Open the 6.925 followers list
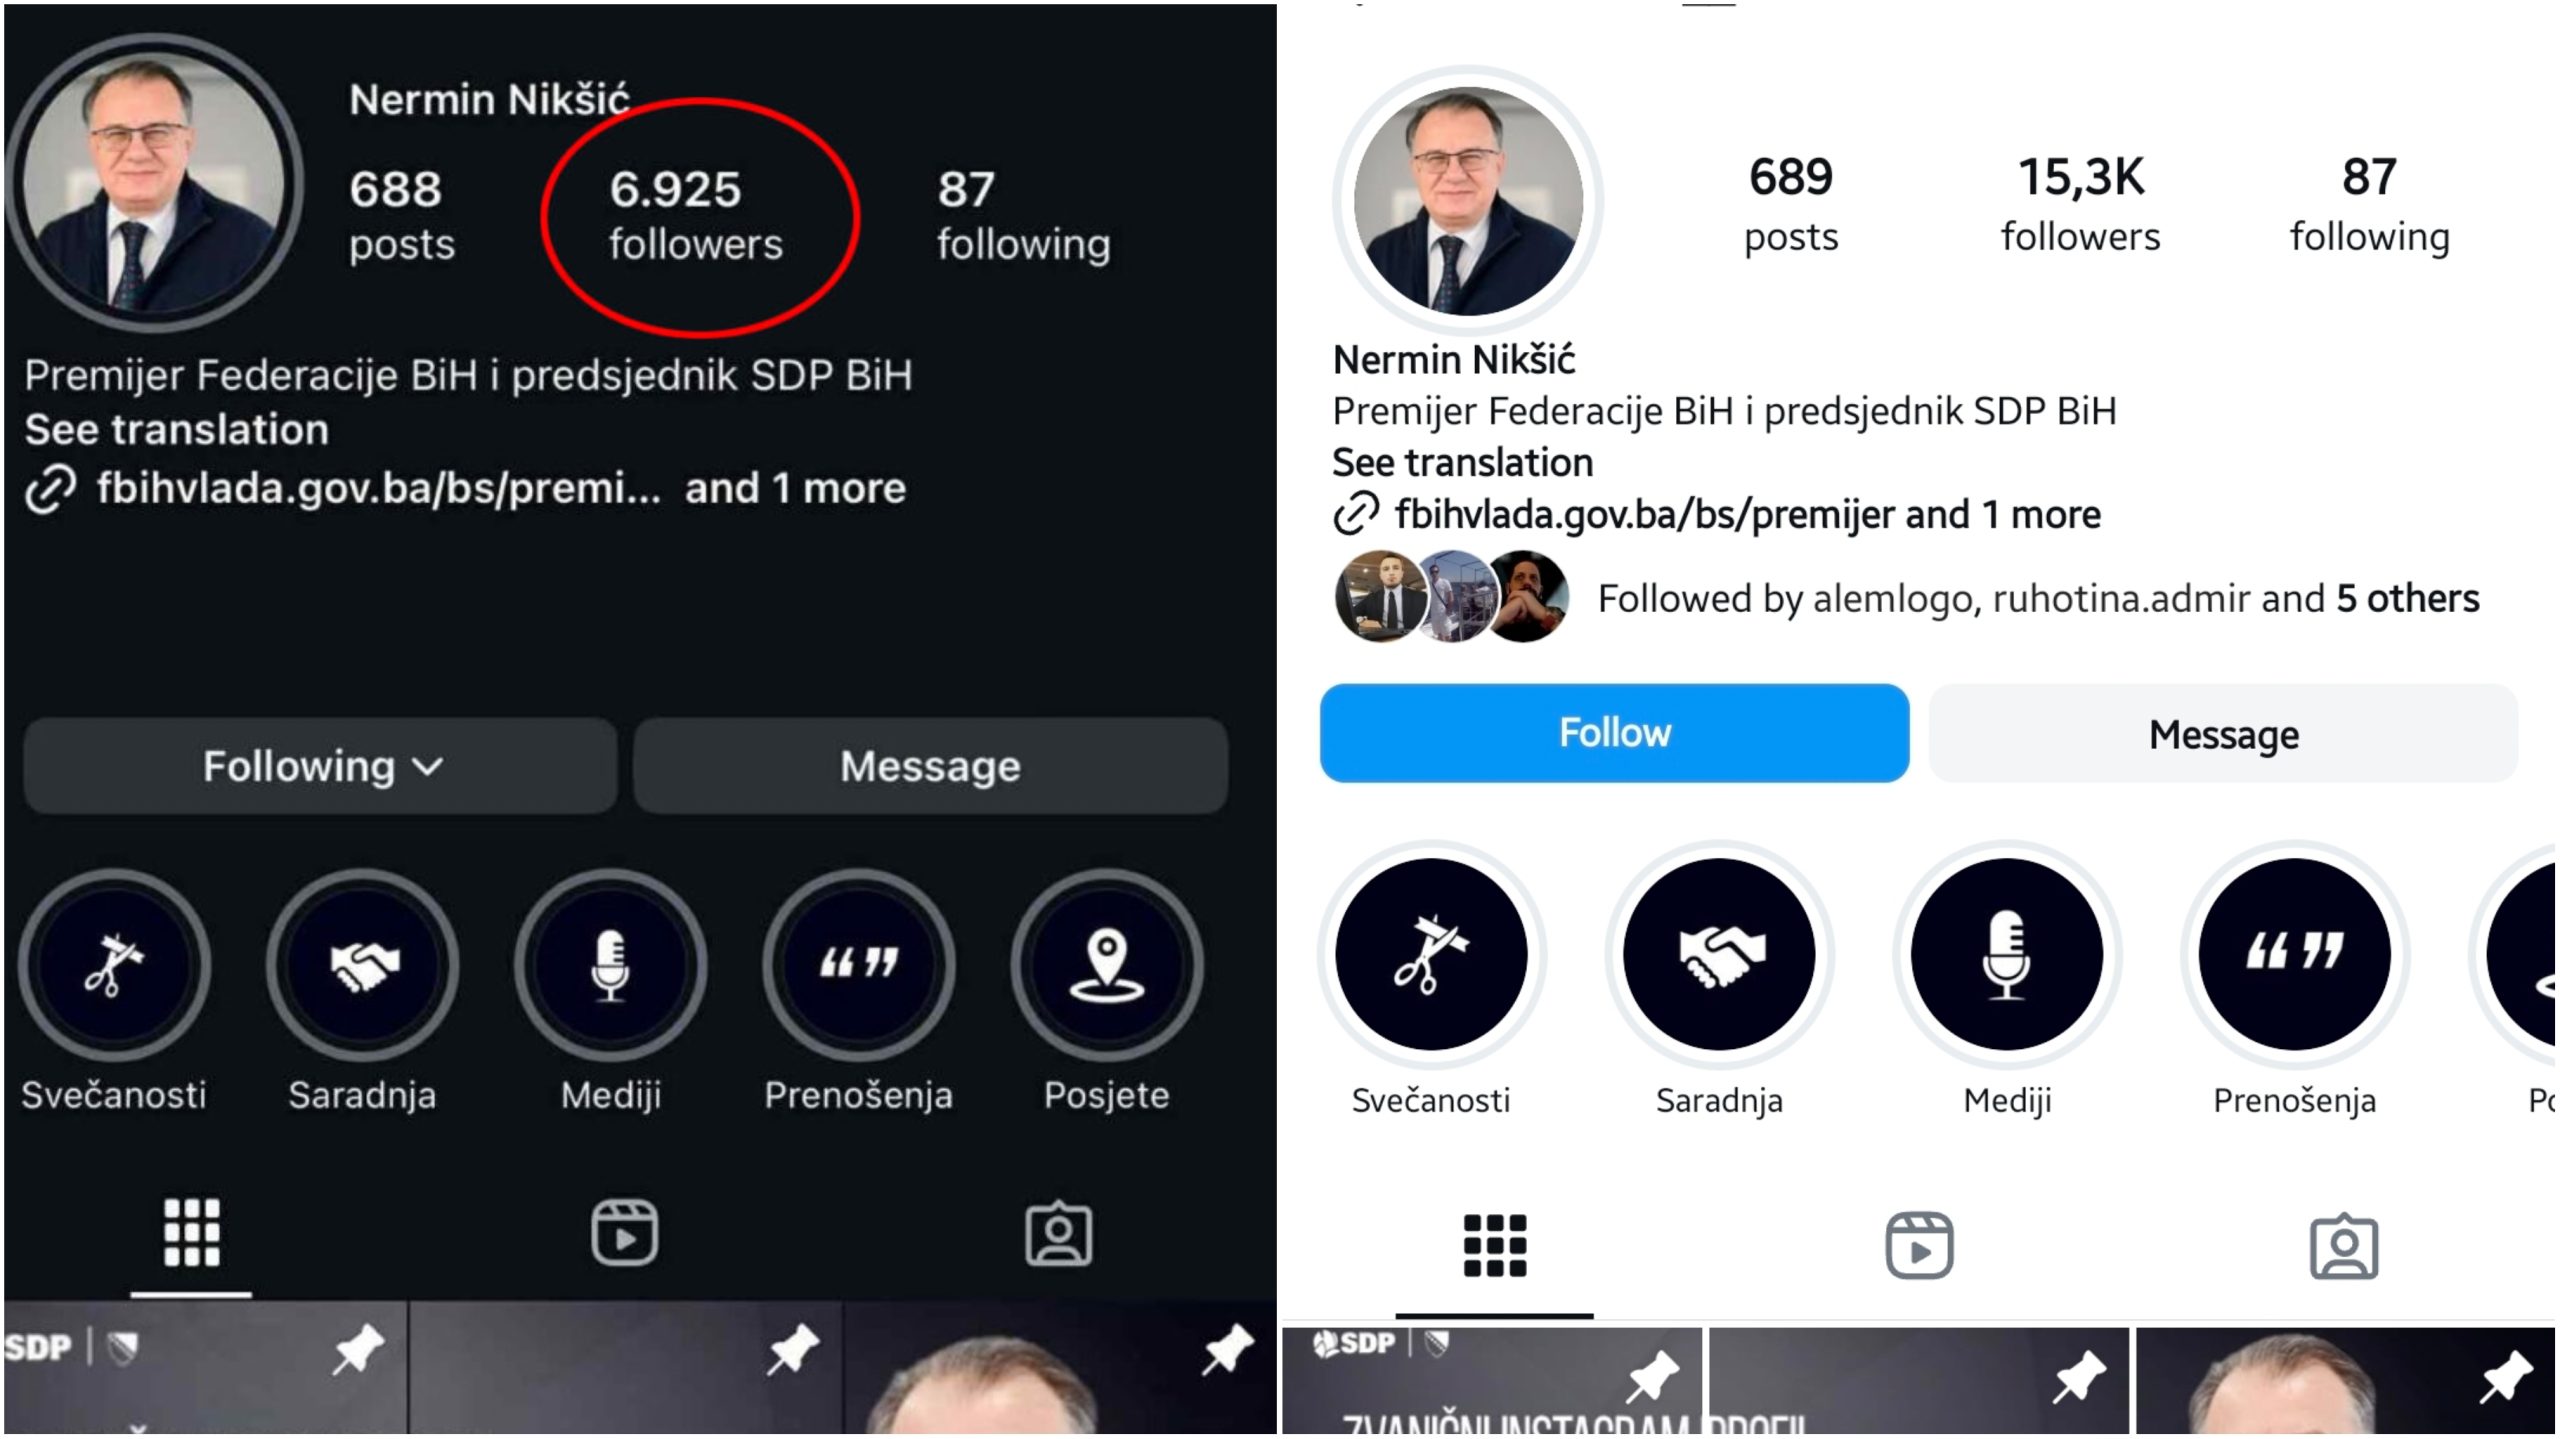 [696, 216]
